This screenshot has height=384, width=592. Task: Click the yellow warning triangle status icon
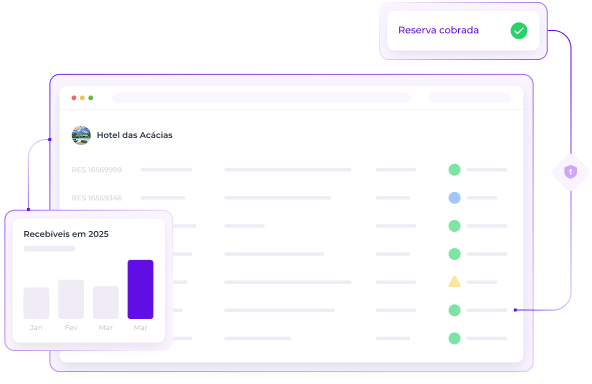454,282
